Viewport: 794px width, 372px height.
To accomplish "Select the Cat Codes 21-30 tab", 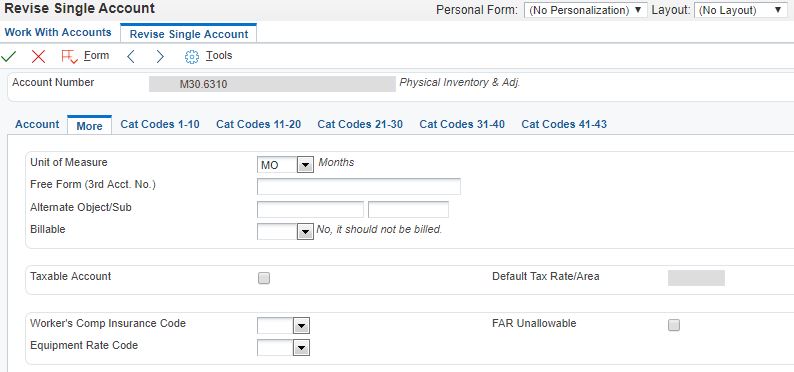I will click(360, 125).
